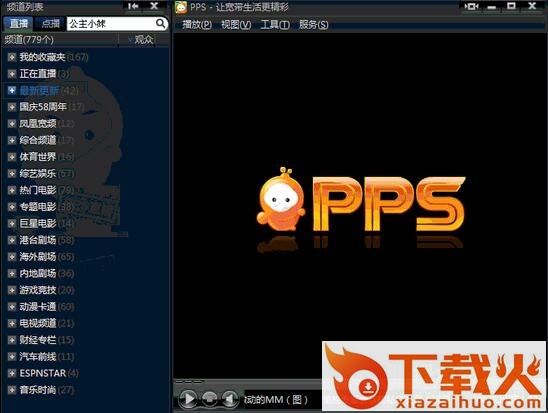Click the scrolling ticker text 动的MM（图）
Viewport: 548px width, 413px height.
276,399
